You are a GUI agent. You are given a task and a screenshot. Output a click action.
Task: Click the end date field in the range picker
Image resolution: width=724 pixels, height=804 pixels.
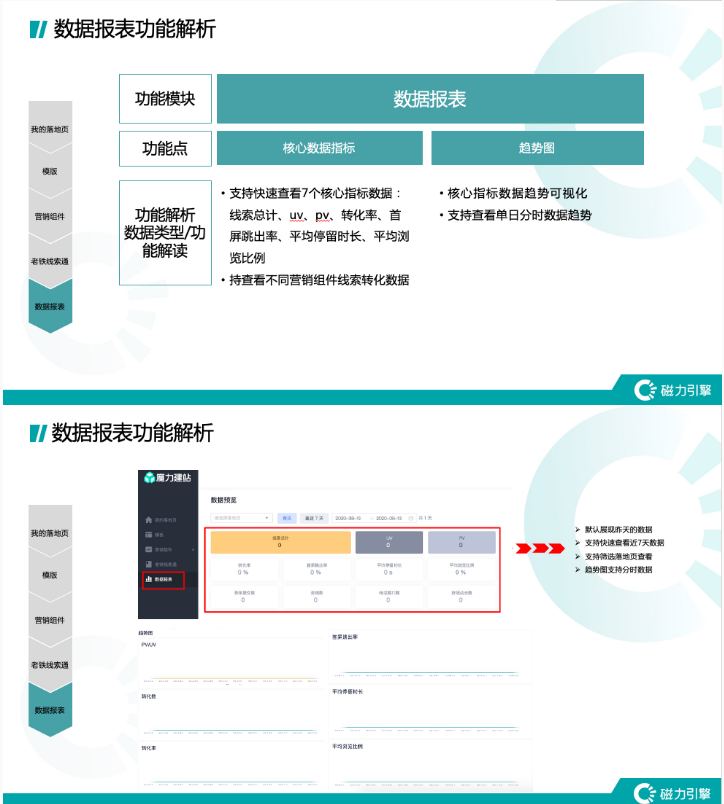(x=389, y=518)
